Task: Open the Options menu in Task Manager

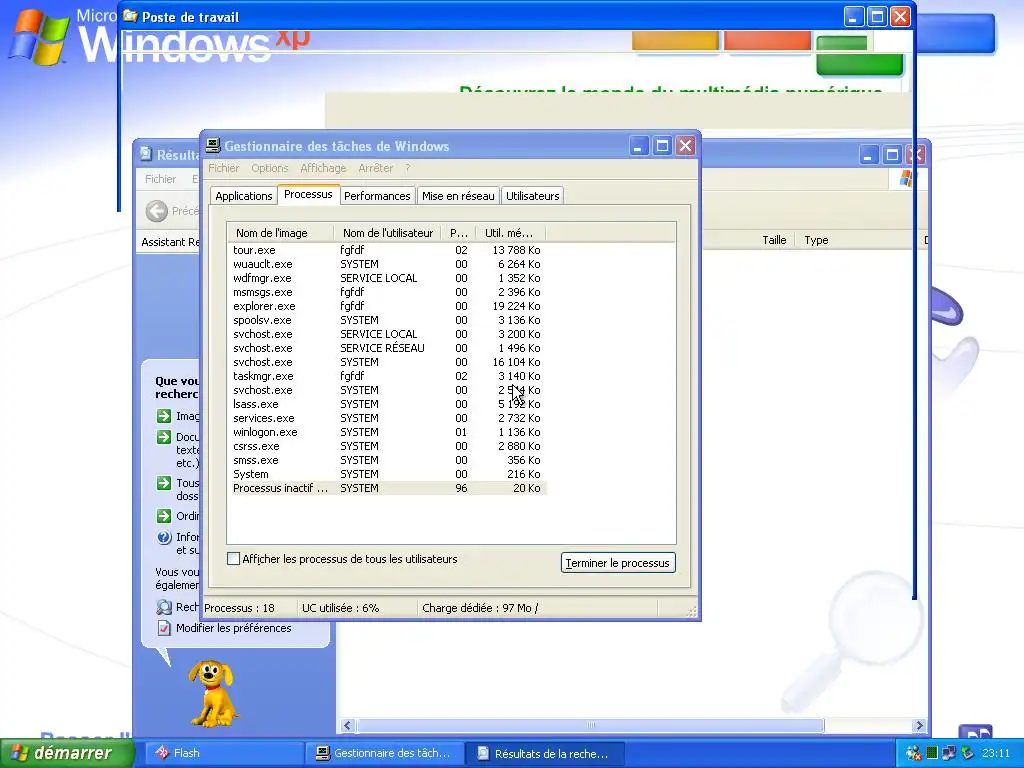Action: tap(270, 168)
